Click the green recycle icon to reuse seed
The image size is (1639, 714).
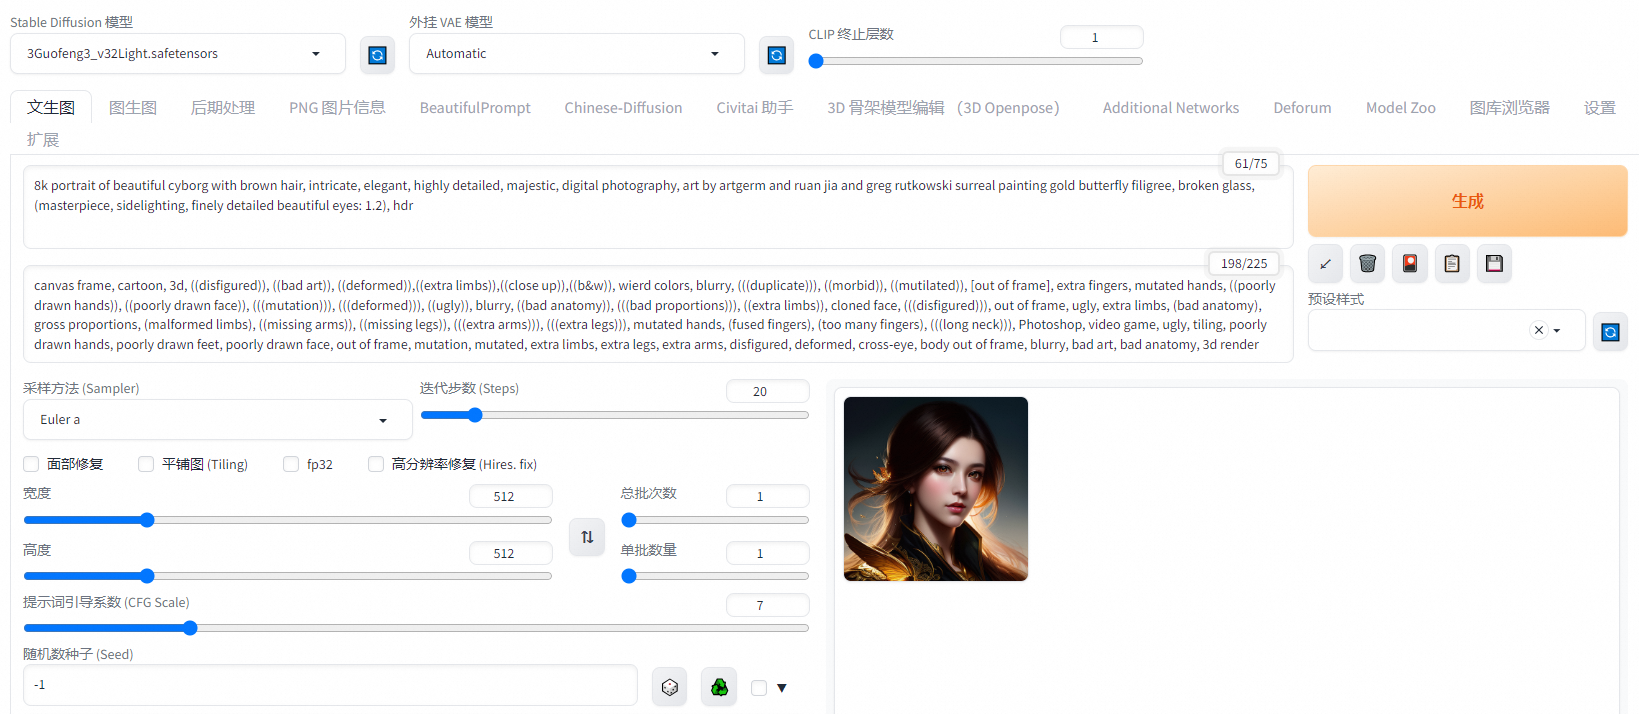[x=719, y=687]
